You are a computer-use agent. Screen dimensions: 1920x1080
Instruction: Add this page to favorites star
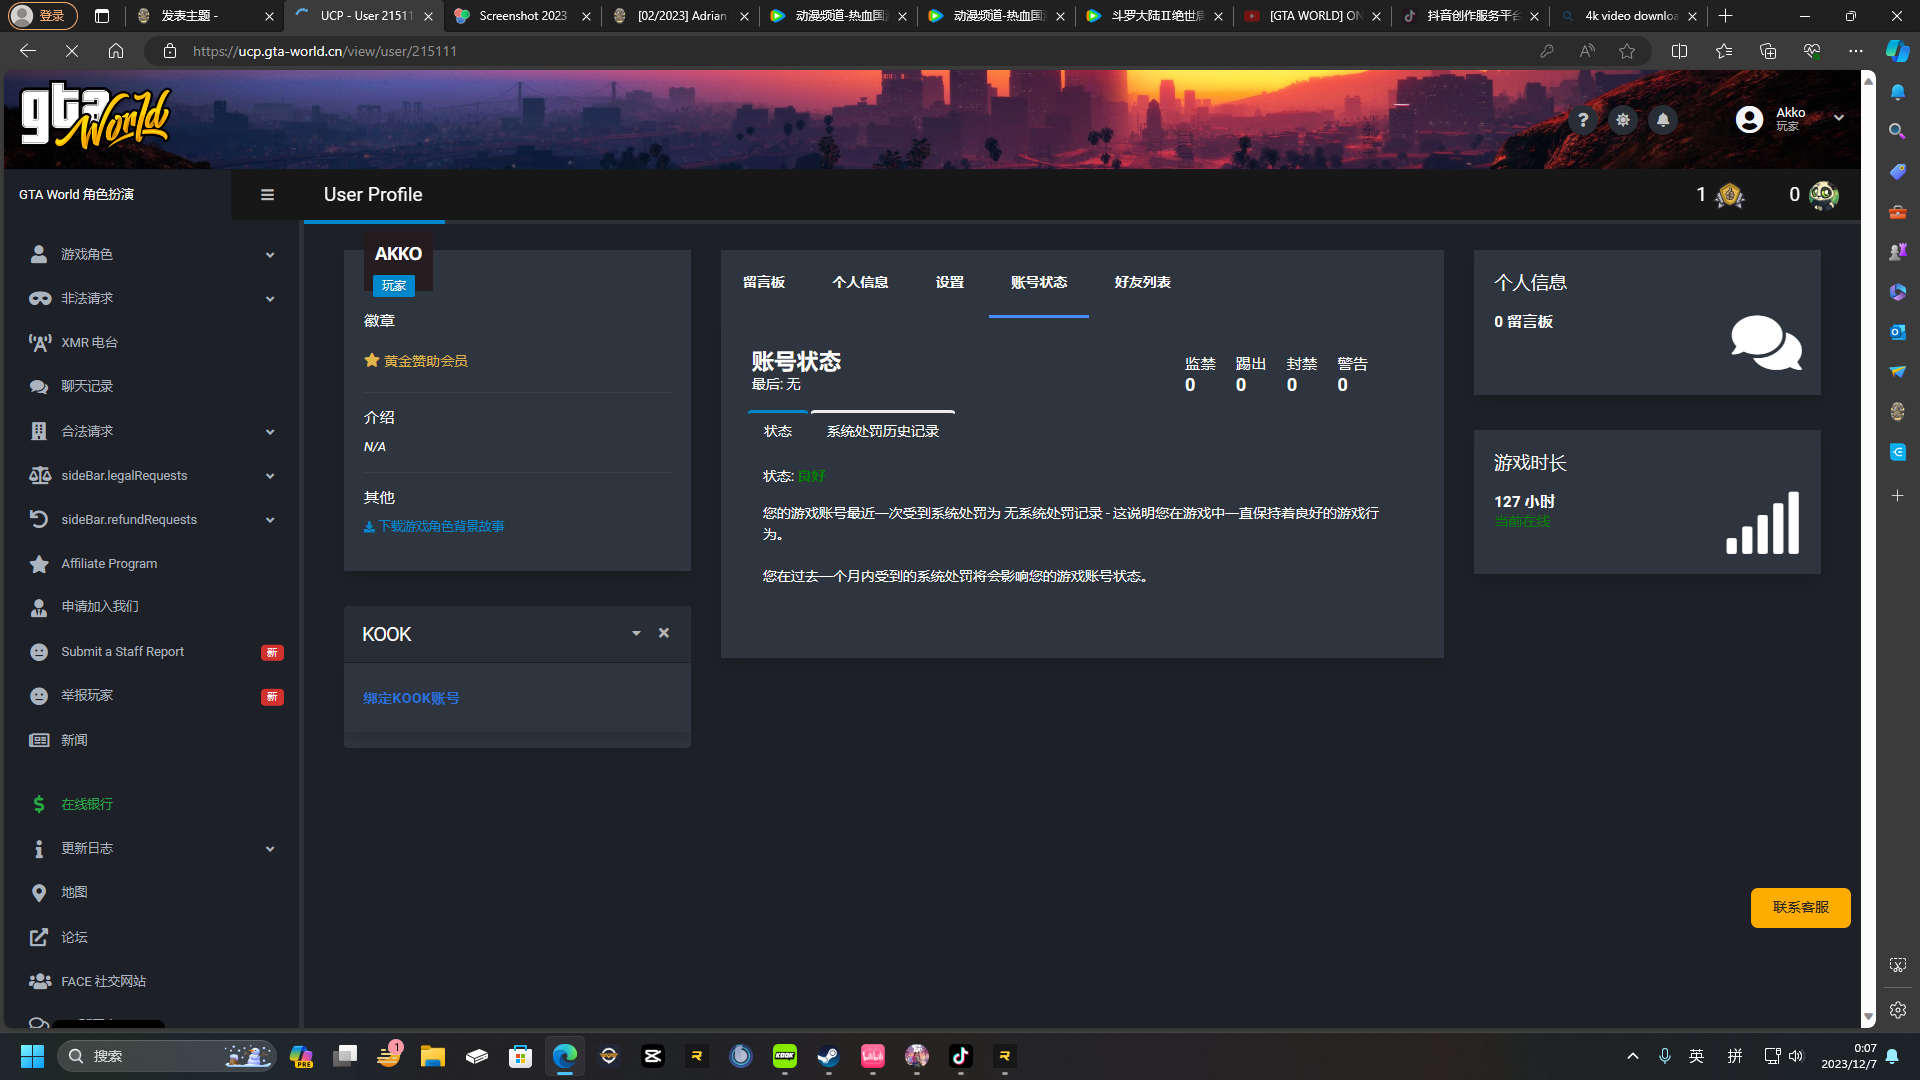[x=1627, y=51]
